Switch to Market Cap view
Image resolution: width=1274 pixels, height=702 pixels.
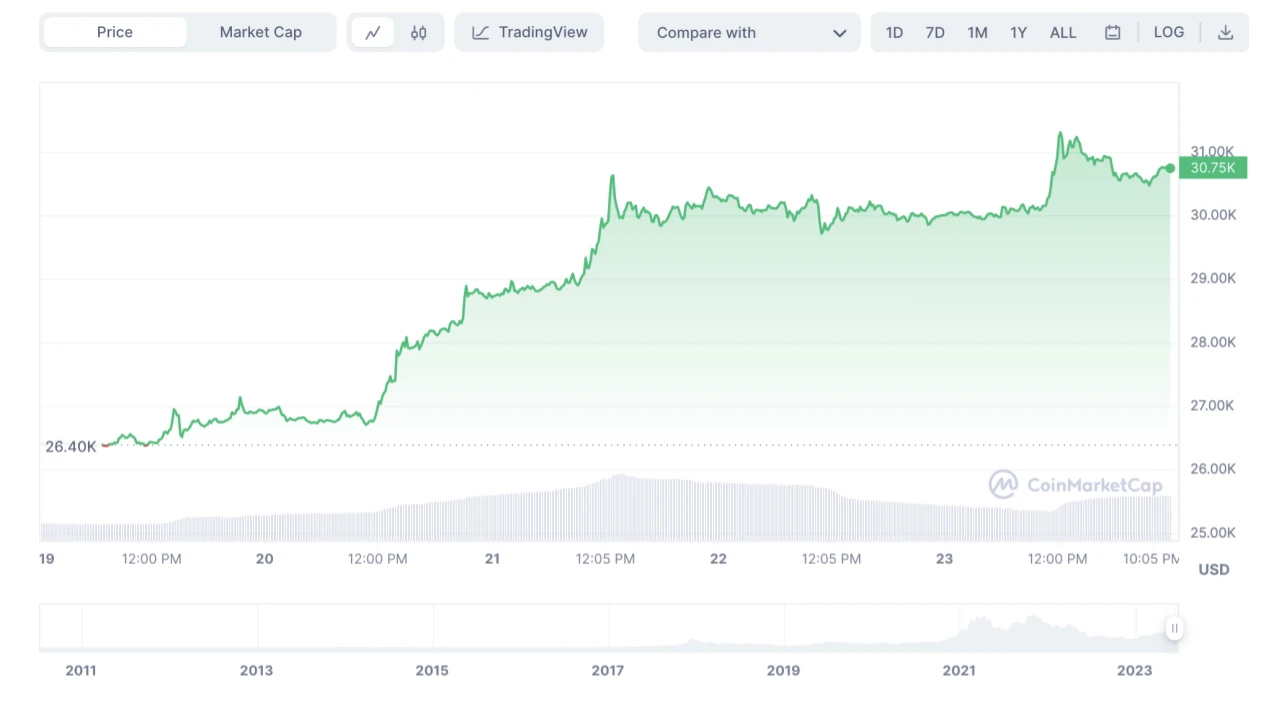pyautogui.click(x=260, y=33)
